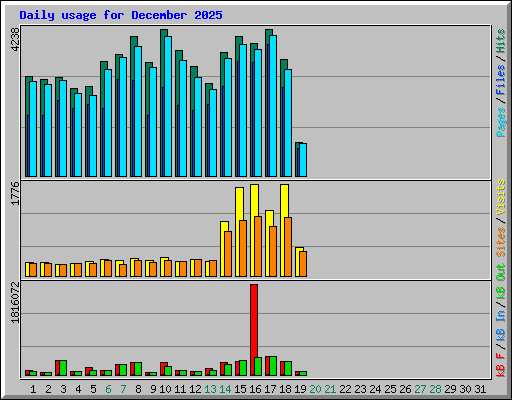Click day label 11 on the x-axis
512x400 pixels.
[x=180, y=389]
